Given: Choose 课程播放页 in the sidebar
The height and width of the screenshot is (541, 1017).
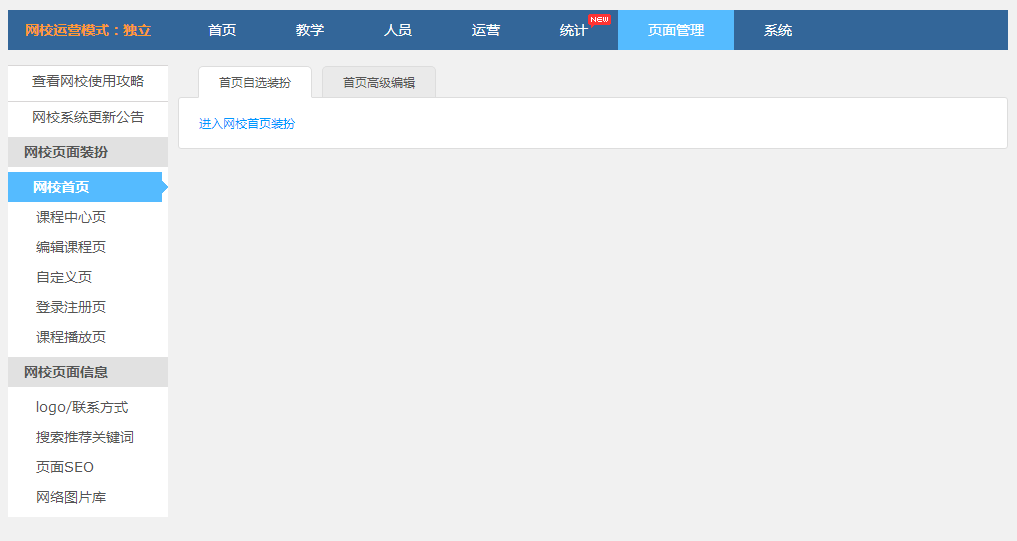Looking at the screenshot, I should [71, 337].
